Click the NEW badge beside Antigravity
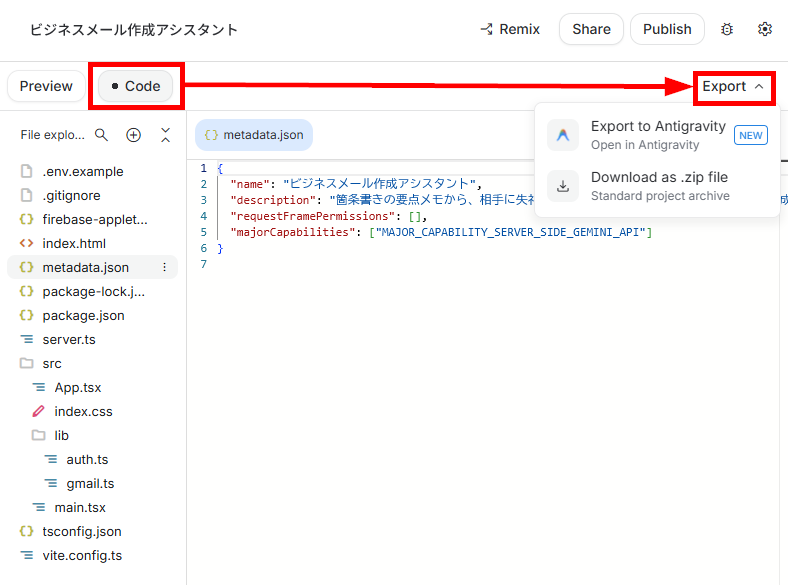Image resolution: width=788 pixels, height=585 pixels. click(751, 135)
